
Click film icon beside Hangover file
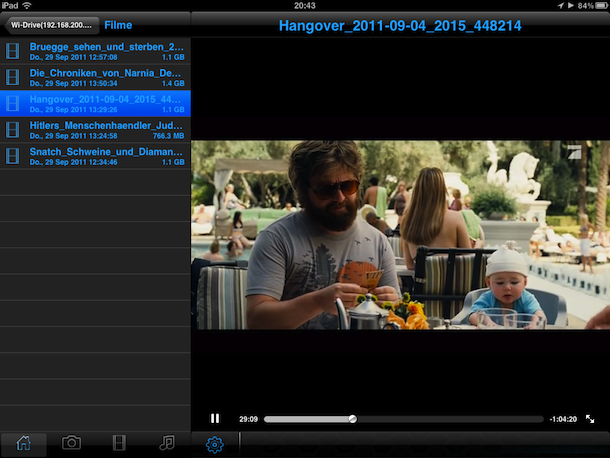point(12,104)
